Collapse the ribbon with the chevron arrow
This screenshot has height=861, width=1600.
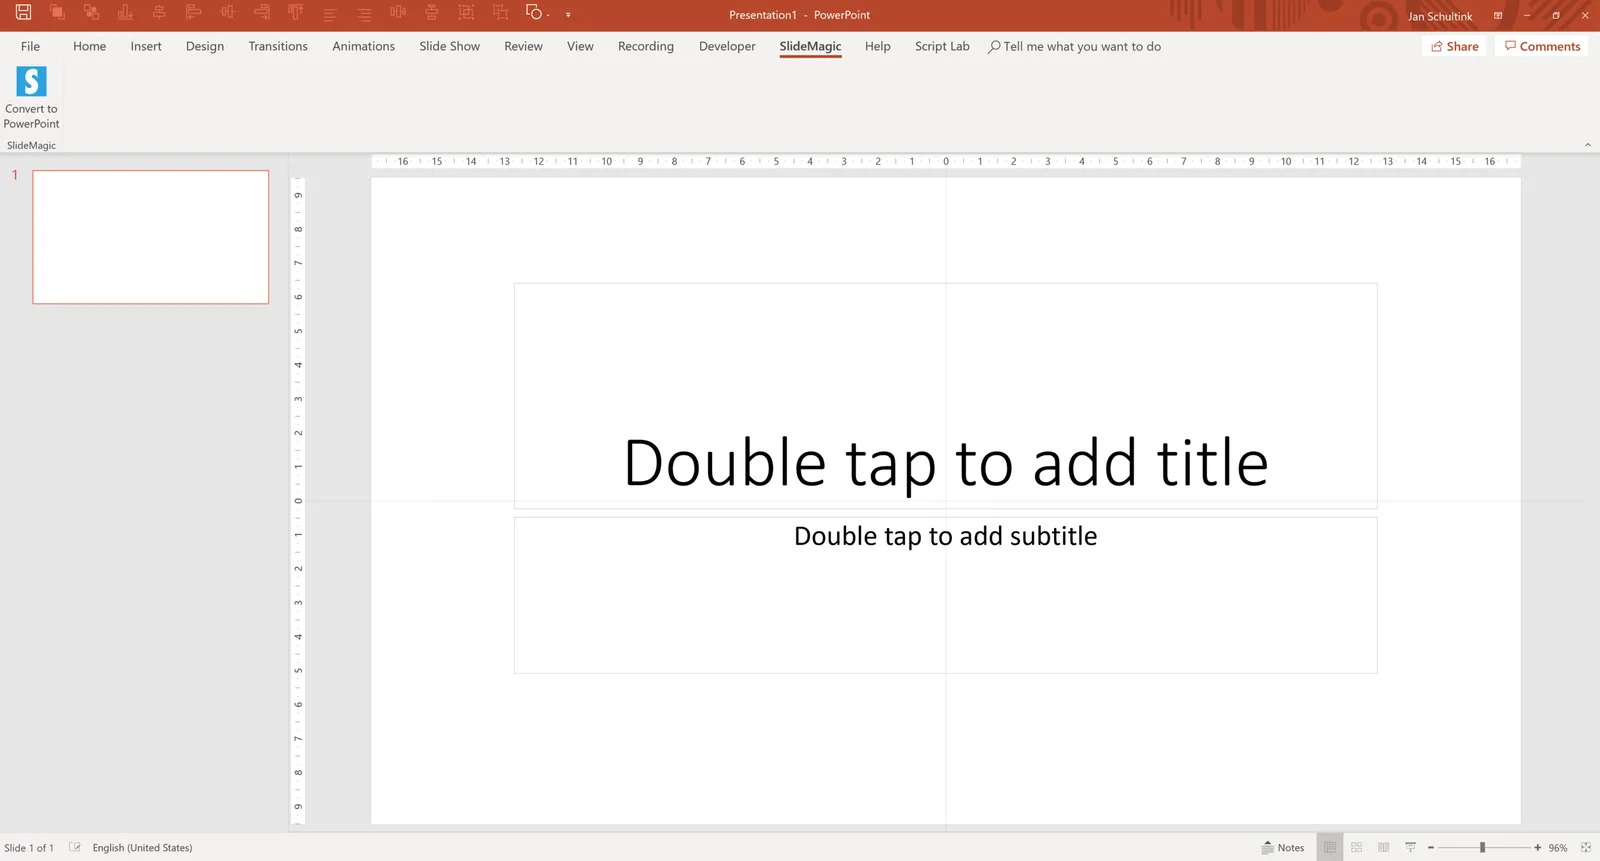click(1588, 145)
